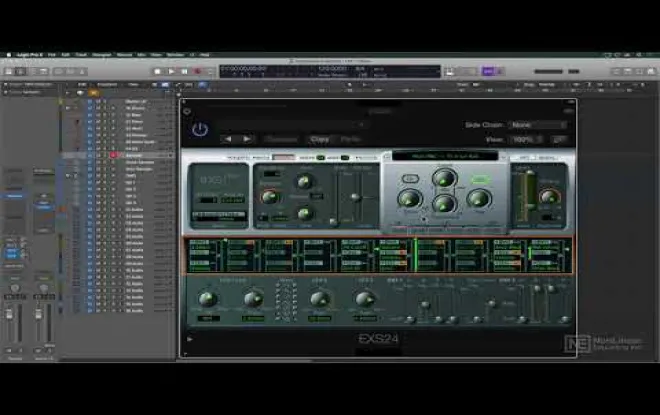Screen dimensions: 660x415
Task: Click the Stop transport button
Action: click(157, 72)
